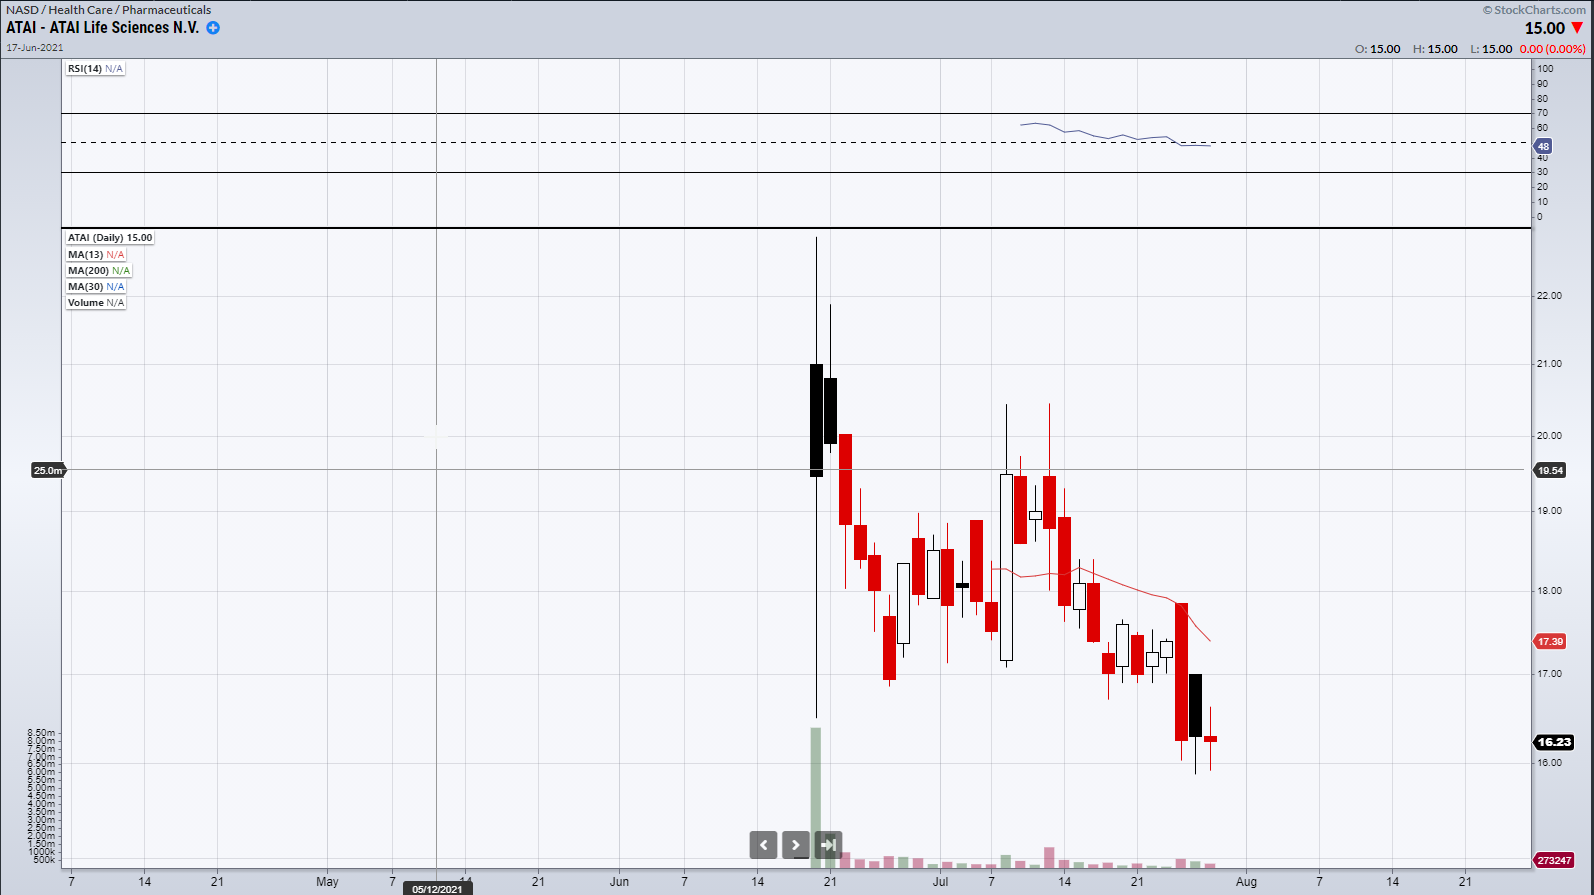
Task: Click the red down-triangle beside 15.00 price
Action: [x=1577, y=28]
